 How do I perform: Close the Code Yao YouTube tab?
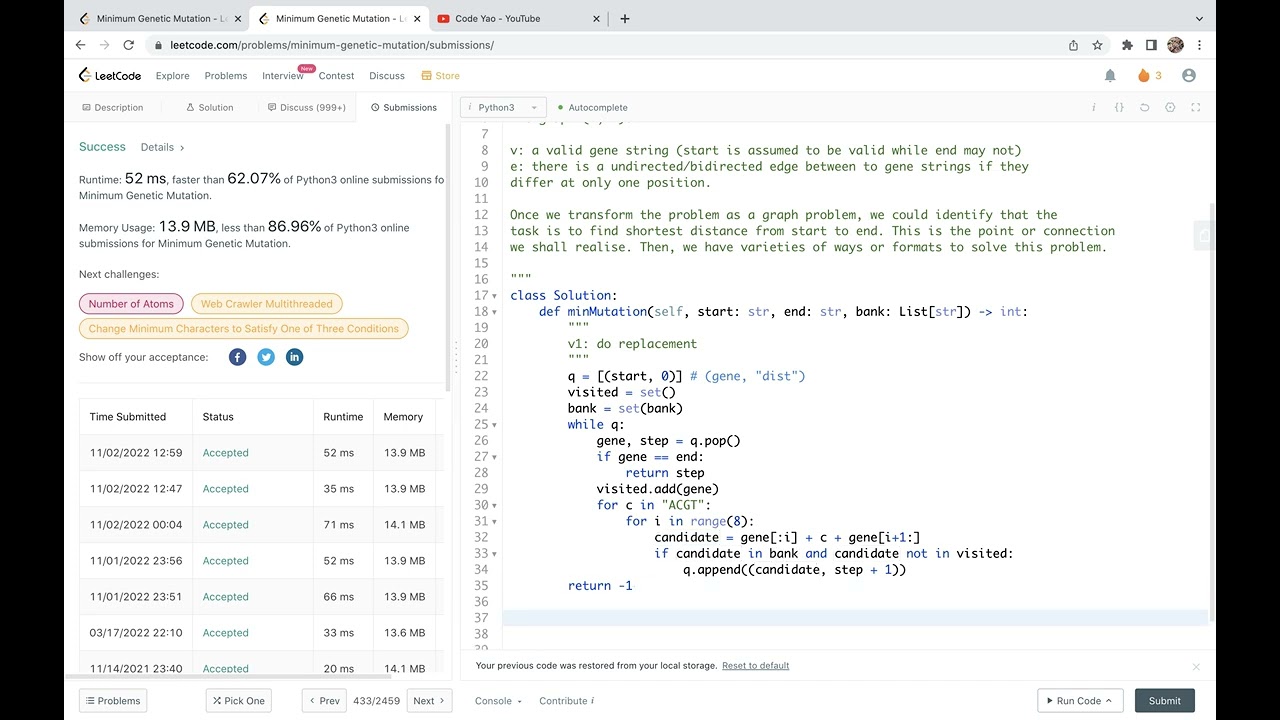(x=597, y=18)
